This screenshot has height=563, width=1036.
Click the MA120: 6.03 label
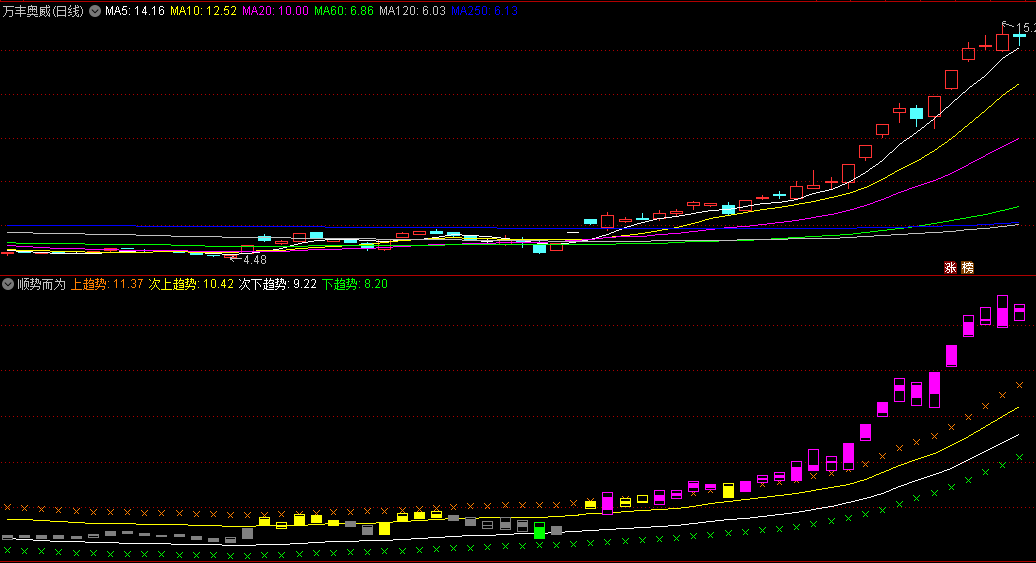[412, 11]
